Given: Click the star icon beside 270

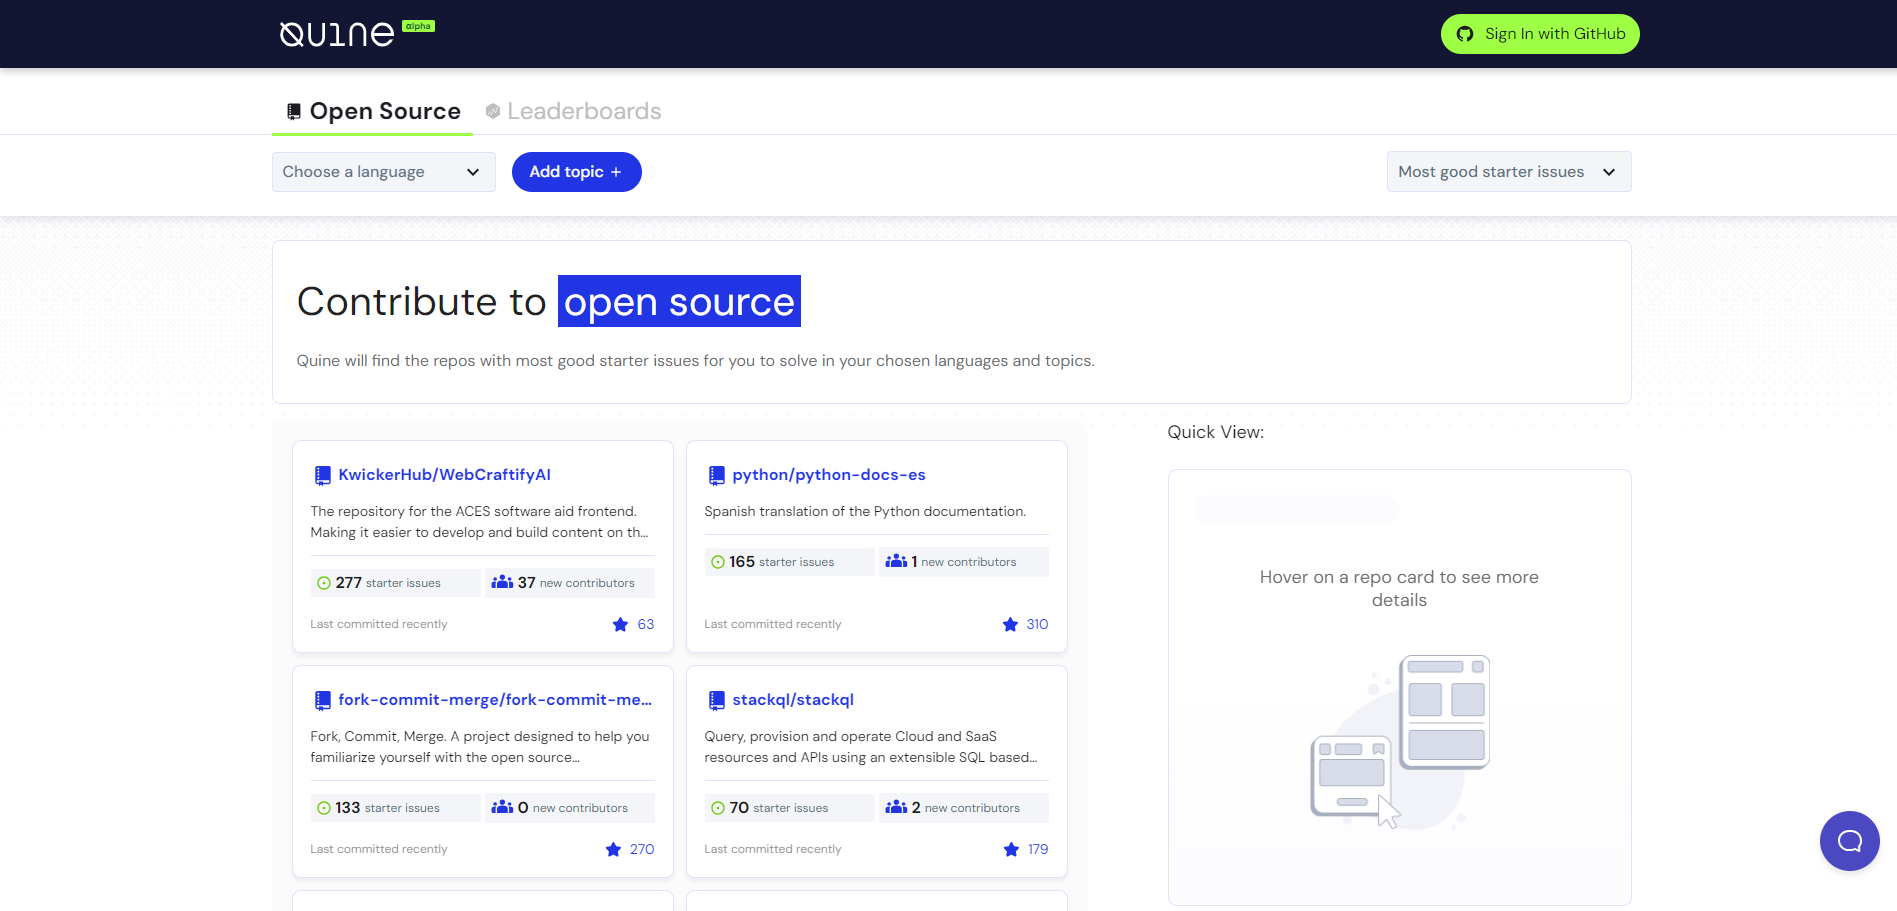Looking at the screenshot, I should (x=613, y=850).
